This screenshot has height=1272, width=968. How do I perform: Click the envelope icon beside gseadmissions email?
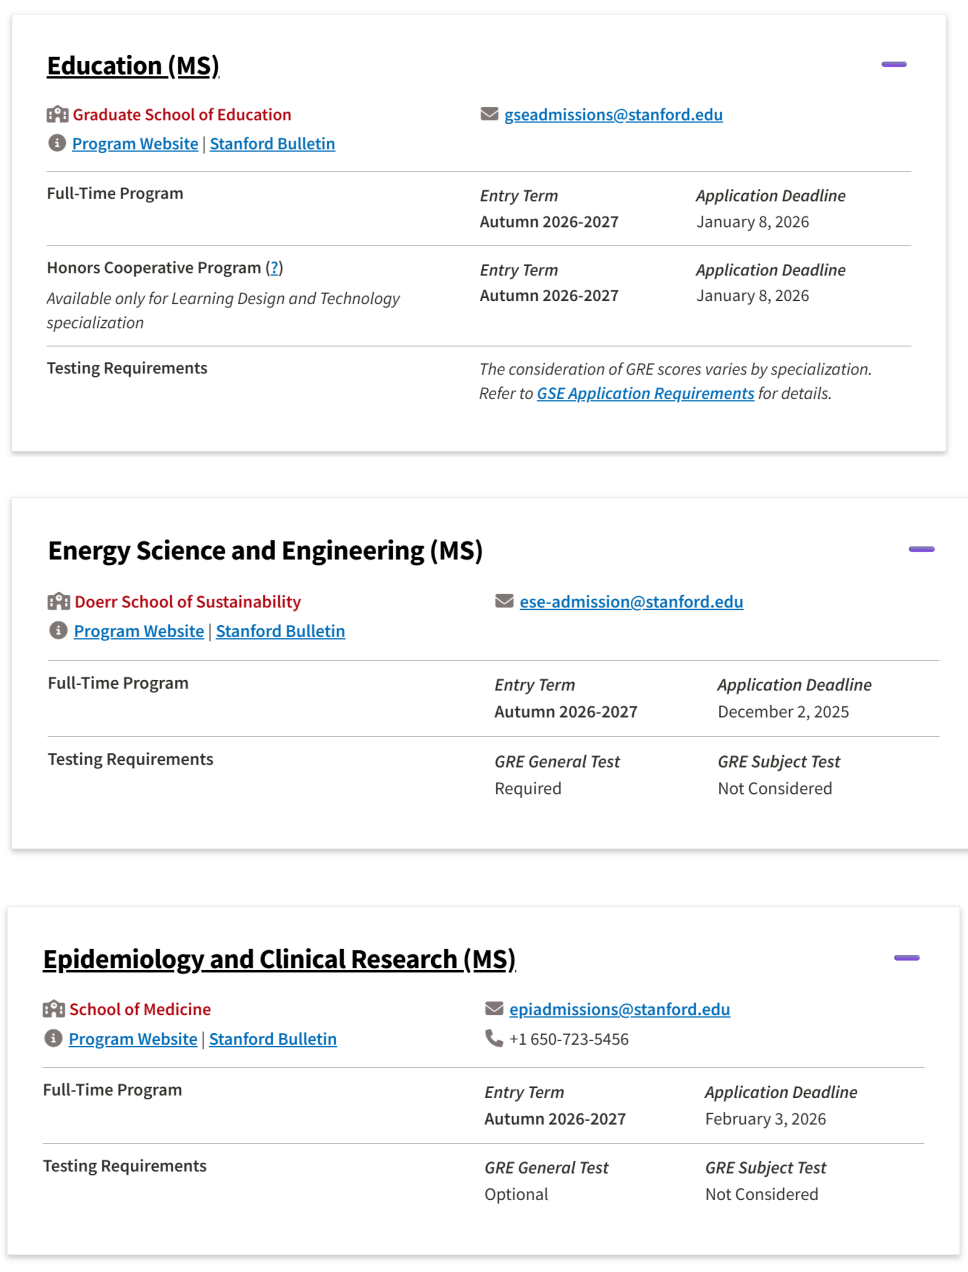click(x=489, y=114)
